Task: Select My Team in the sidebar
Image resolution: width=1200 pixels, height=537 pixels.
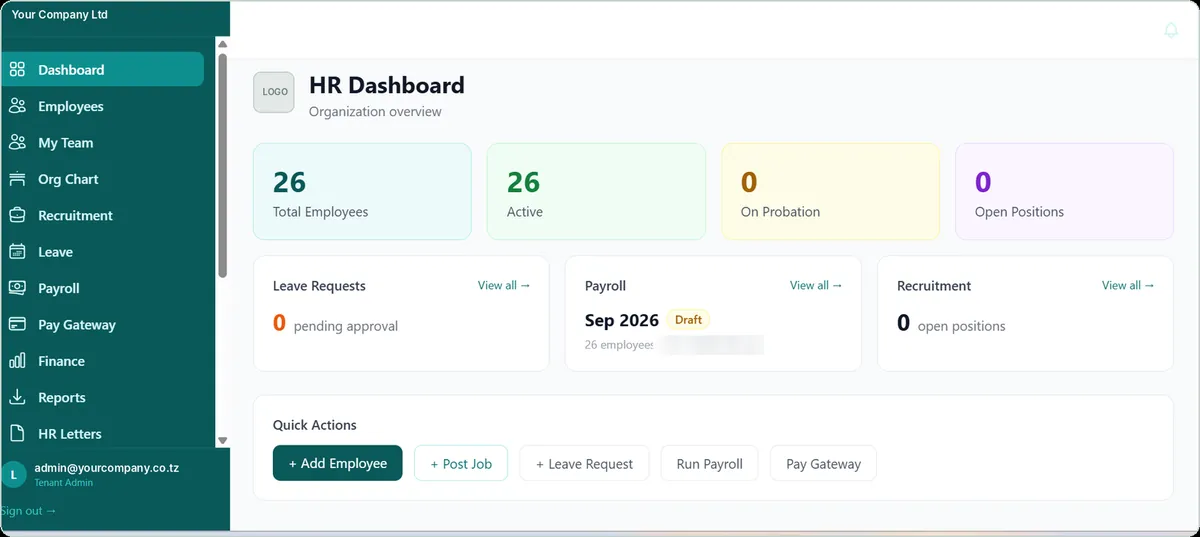Action: click(x=103, y=143)
